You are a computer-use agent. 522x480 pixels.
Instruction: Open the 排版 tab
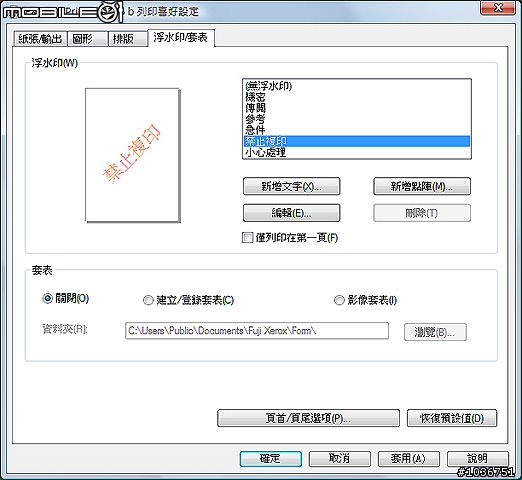pyautogui.click(x=128, y=39)
